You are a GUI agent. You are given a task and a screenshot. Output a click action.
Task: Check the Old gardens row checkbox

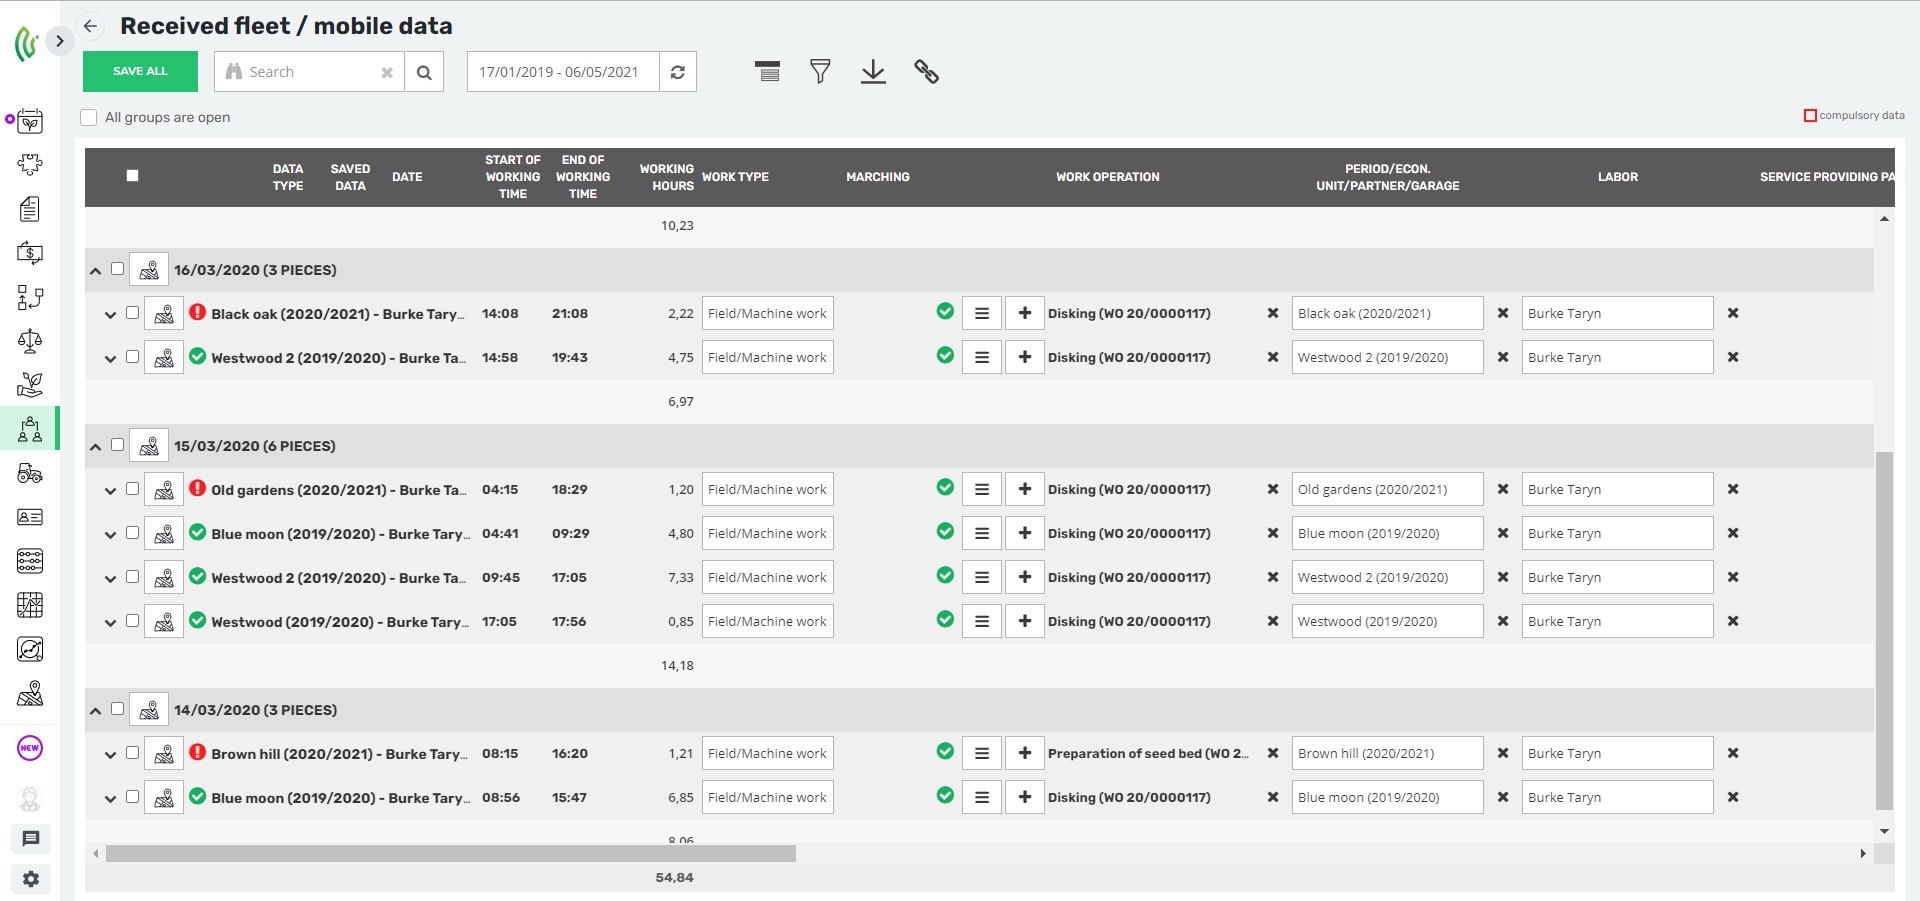(x=133, y=489)
